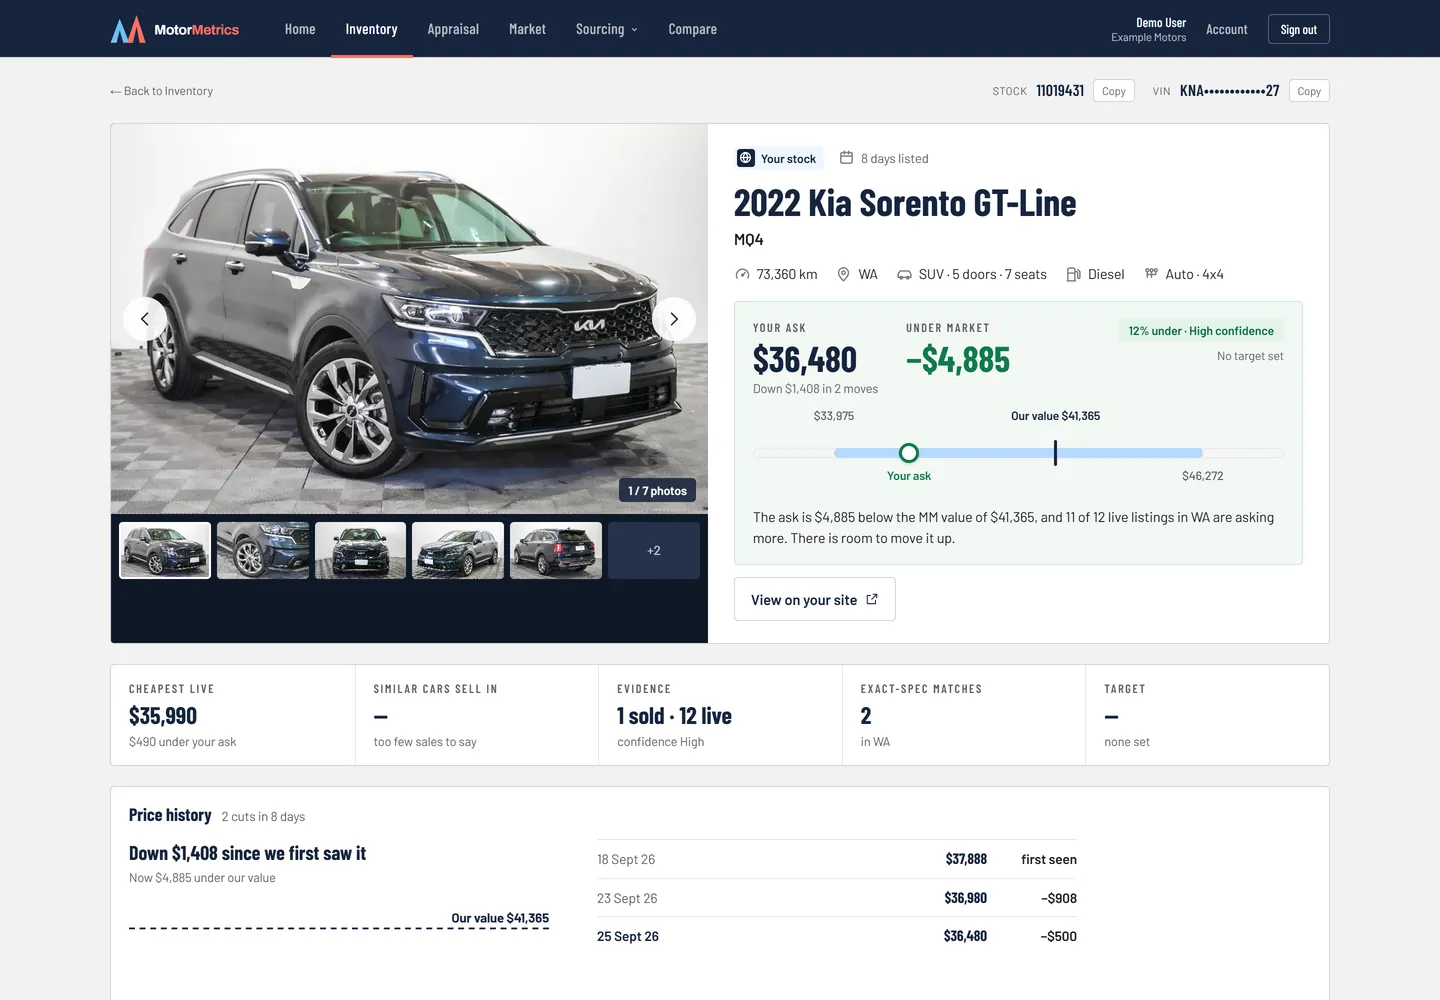Expand the Sourcing dropdown menu
Image resolution: width=1440 pixels, height=1000 pixels.
coord(606,29)
